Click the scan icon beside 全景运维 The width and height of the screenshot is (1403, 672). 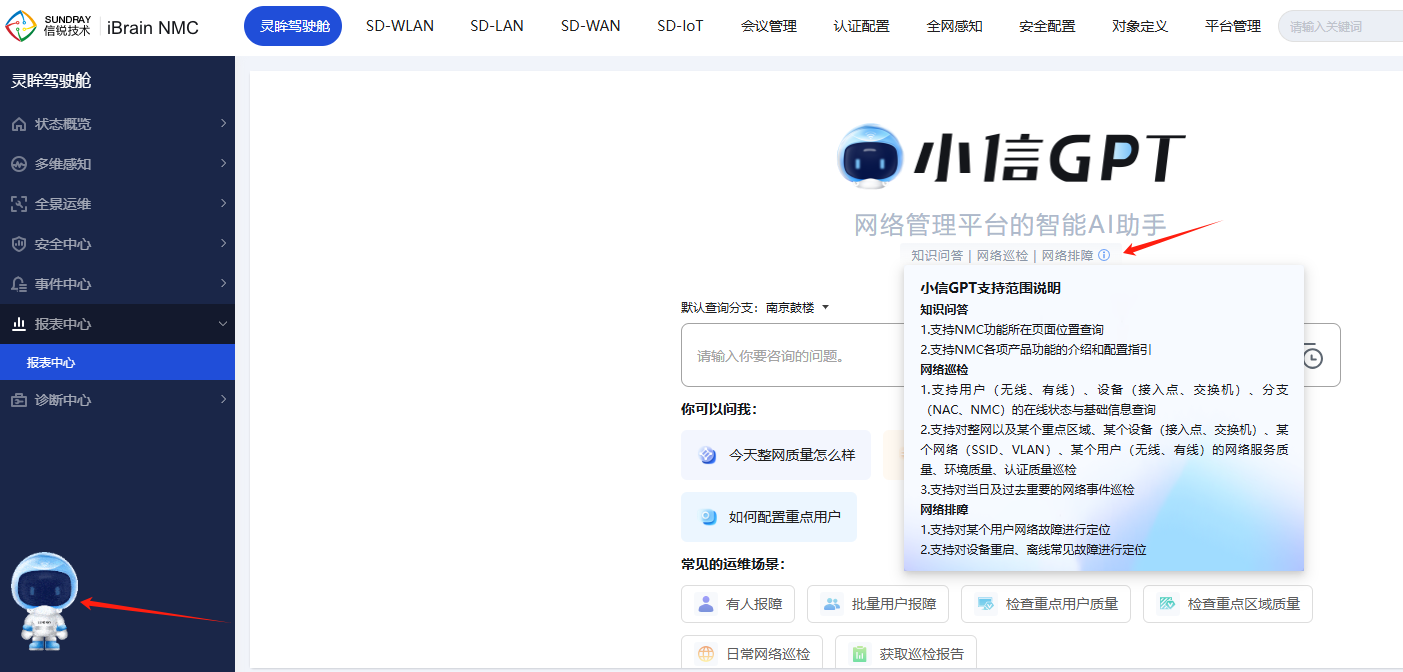pyautogui.click(x=19, y=204)
